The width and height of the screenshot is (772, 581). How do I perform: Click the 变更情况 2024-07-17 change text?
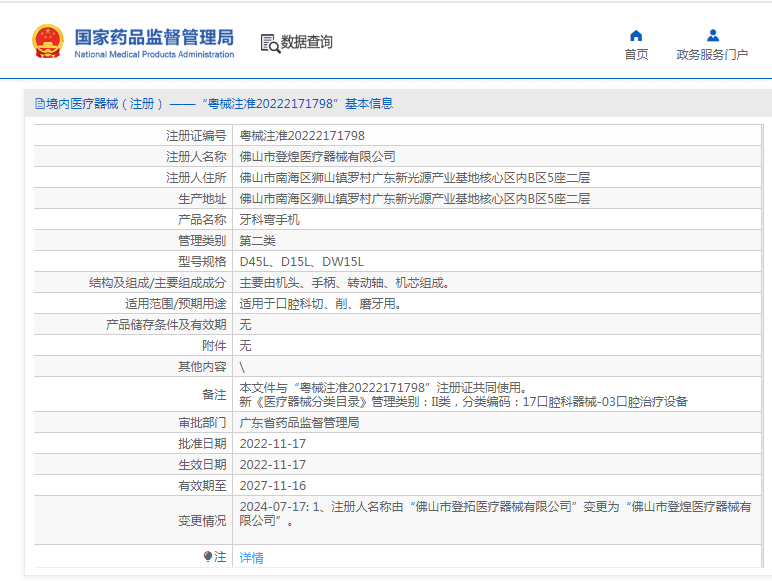pyautogui.click(x=495, y=514)
